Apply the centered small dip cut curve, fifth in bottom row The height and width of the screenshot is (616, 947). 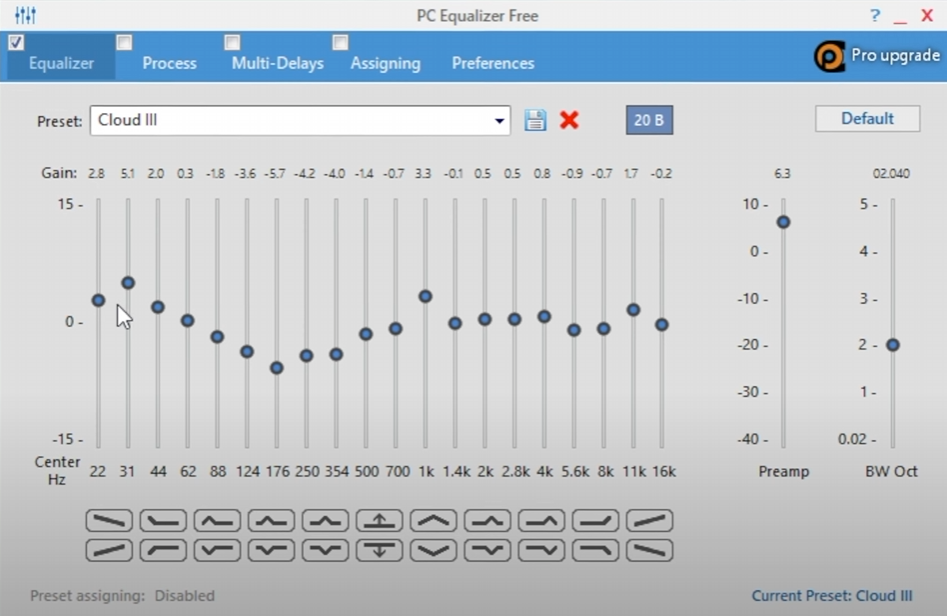[x=326, y=550]
